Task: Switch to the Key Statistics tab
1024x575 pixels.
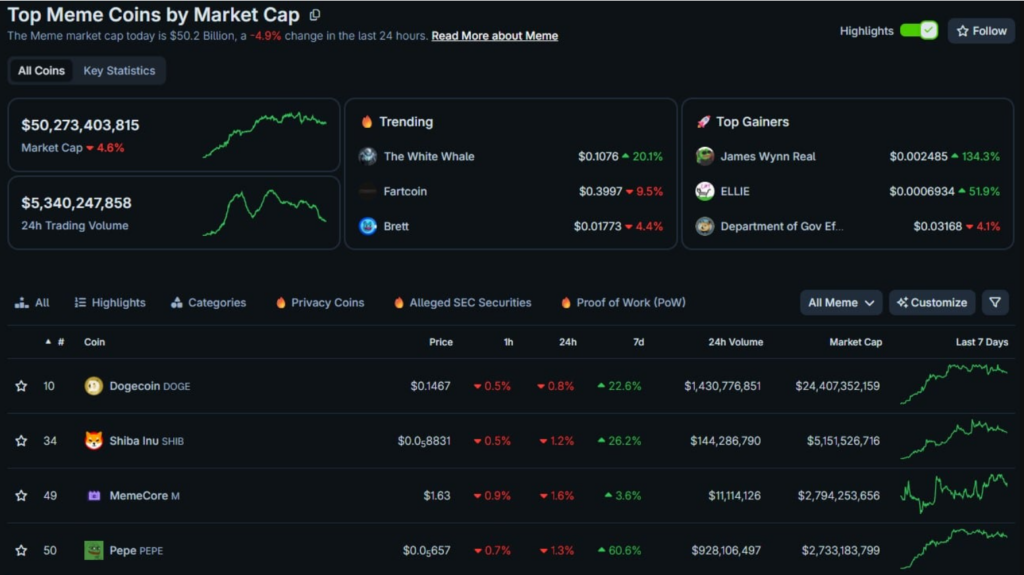Action: [x=119, y=71]
